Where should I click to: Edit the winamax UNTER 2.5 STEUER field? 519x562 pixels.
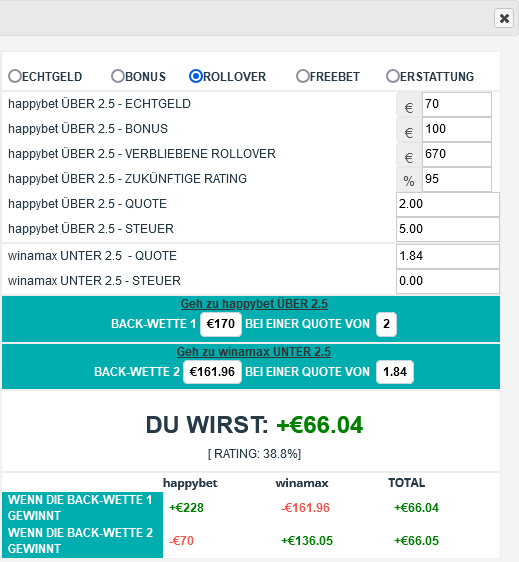coord(448,281)
